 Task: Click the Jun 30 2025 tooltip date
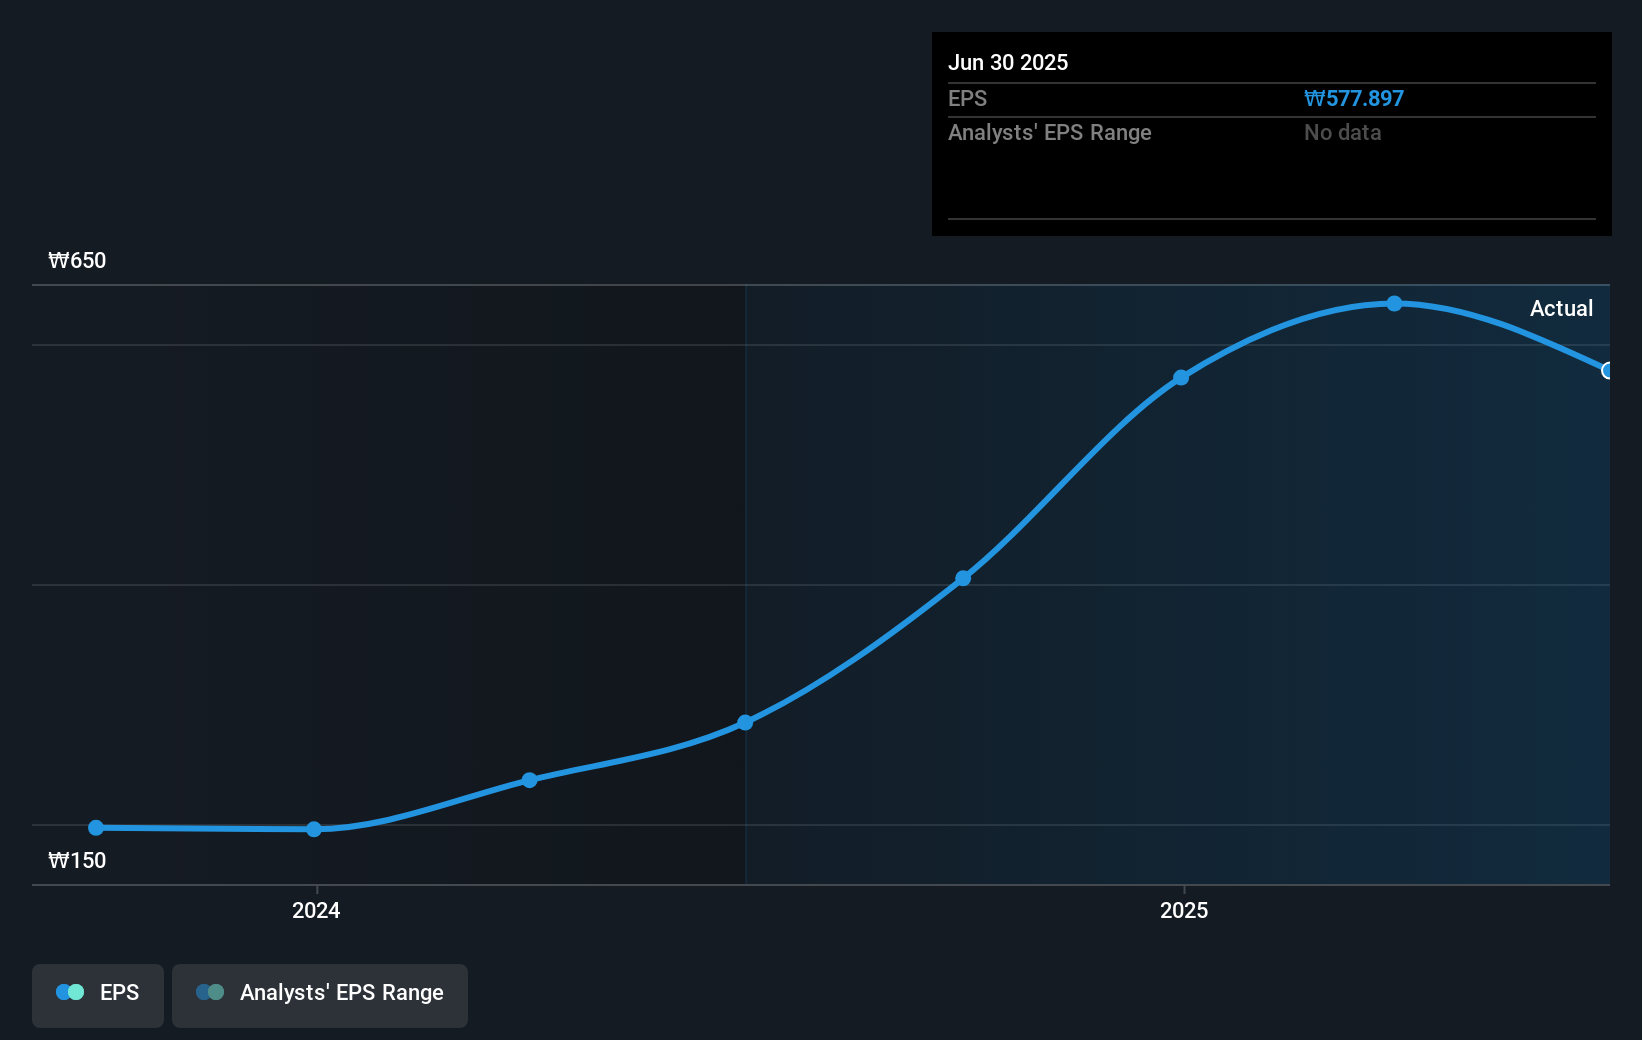[x=1008, y=62]
